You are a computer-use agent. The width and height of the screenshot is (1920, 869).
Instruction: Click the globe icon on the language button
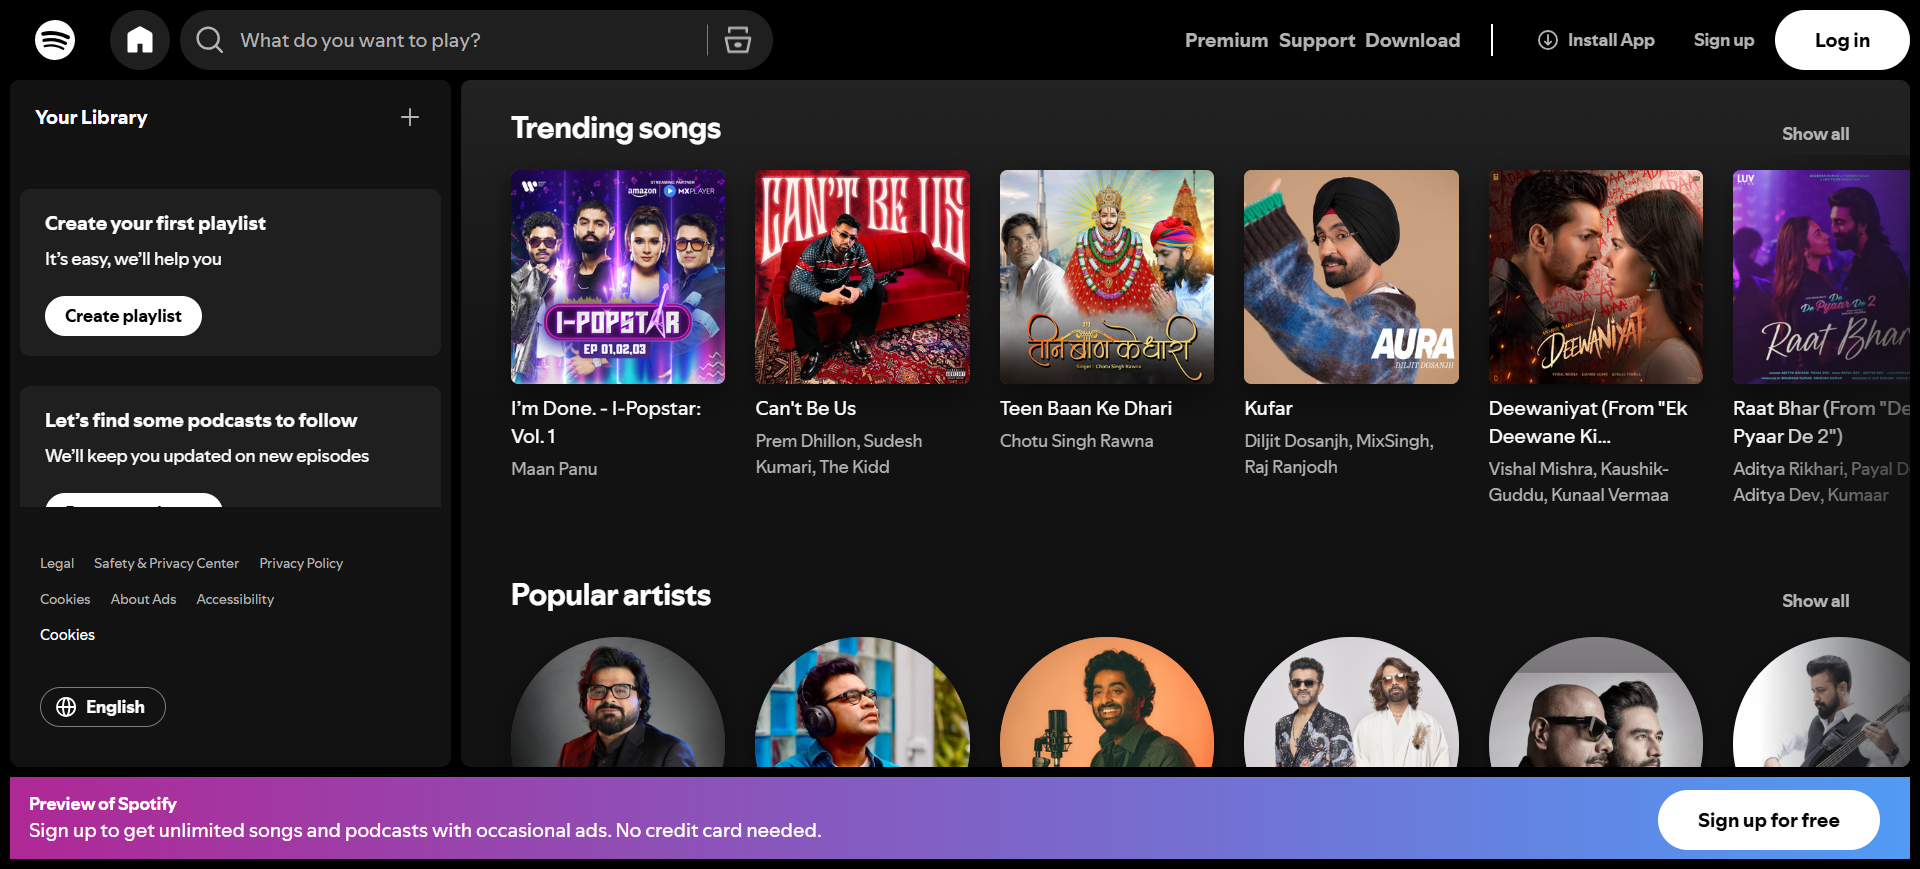(66, 707)
